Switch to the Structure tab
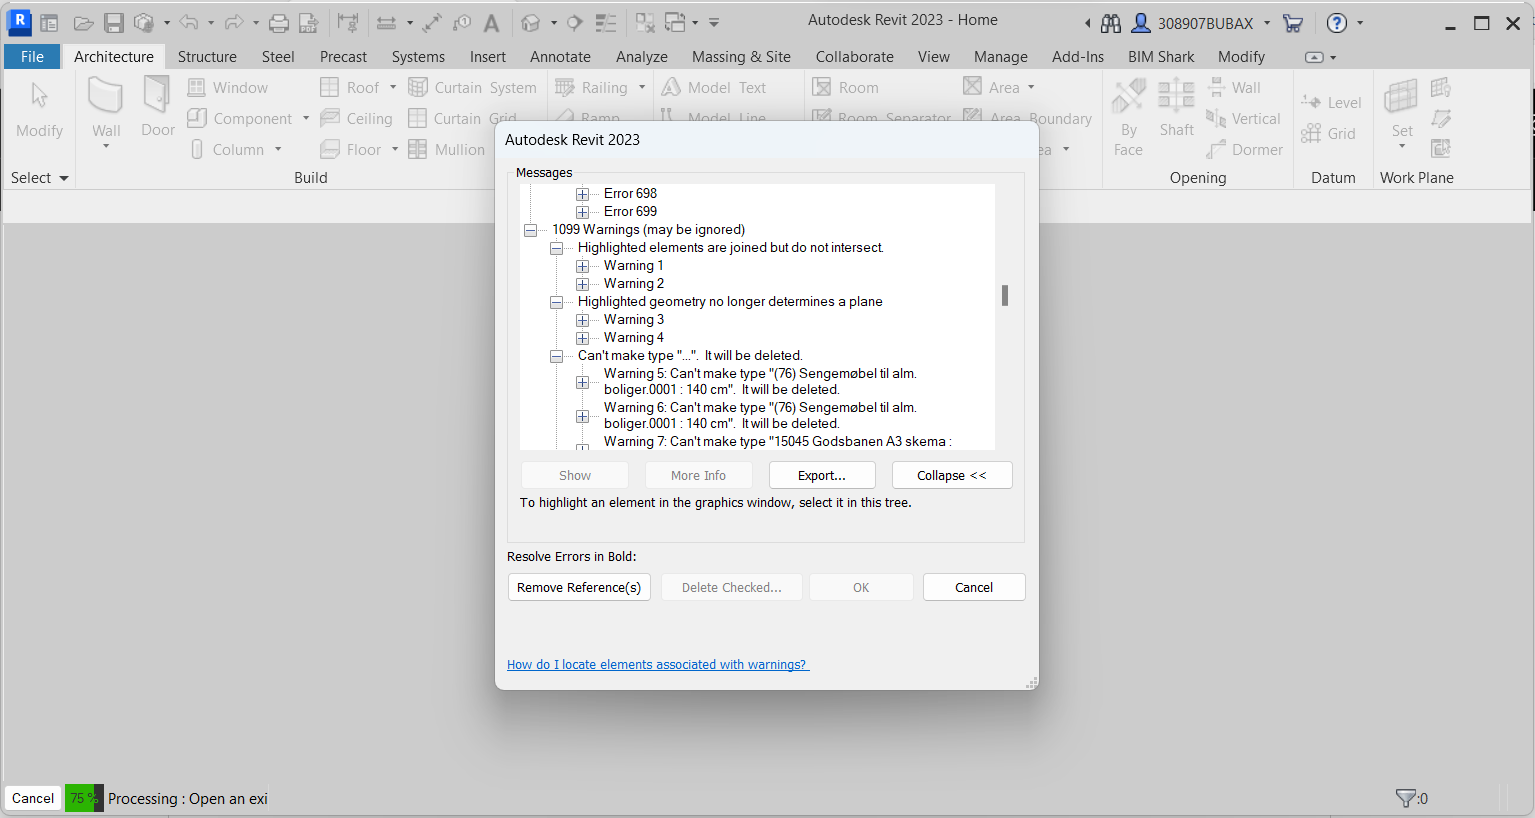The image size is (1535, 818). 207,57
